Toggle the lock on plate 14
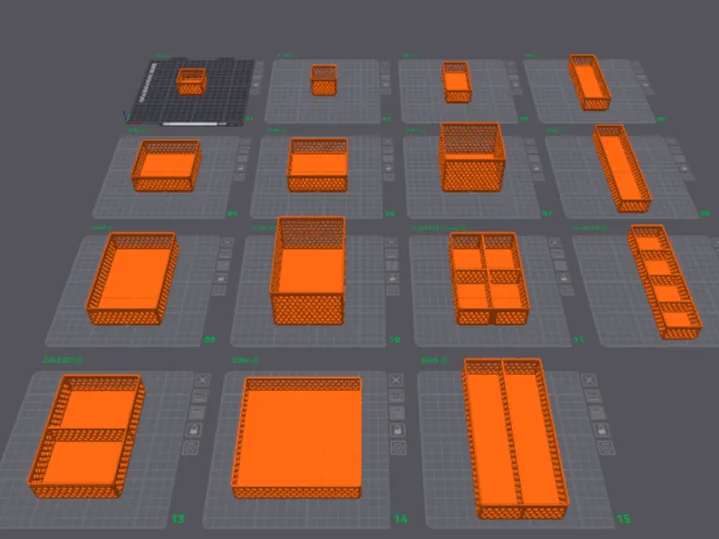 [398, 430]
